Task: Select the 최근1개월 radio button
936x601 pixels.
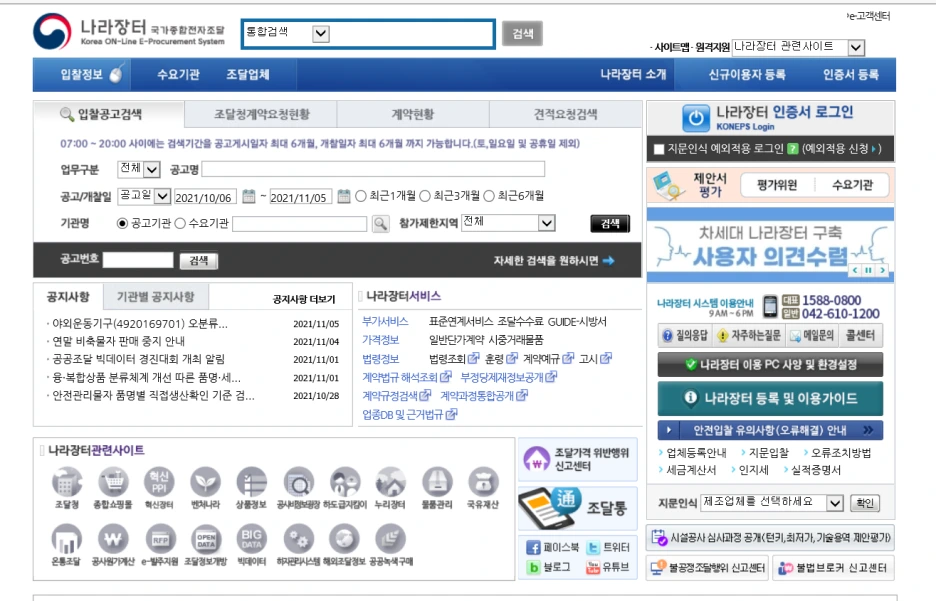Action: (x=361, y=196)
